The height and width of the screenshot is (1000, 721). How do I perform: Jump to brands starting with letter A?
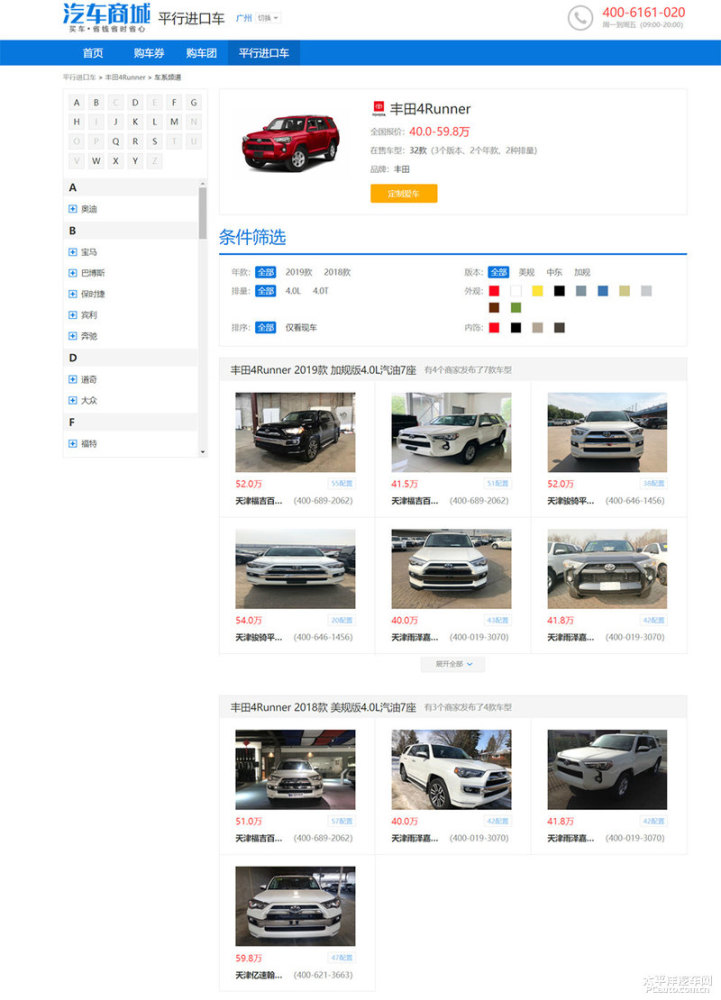click(76, 102)
